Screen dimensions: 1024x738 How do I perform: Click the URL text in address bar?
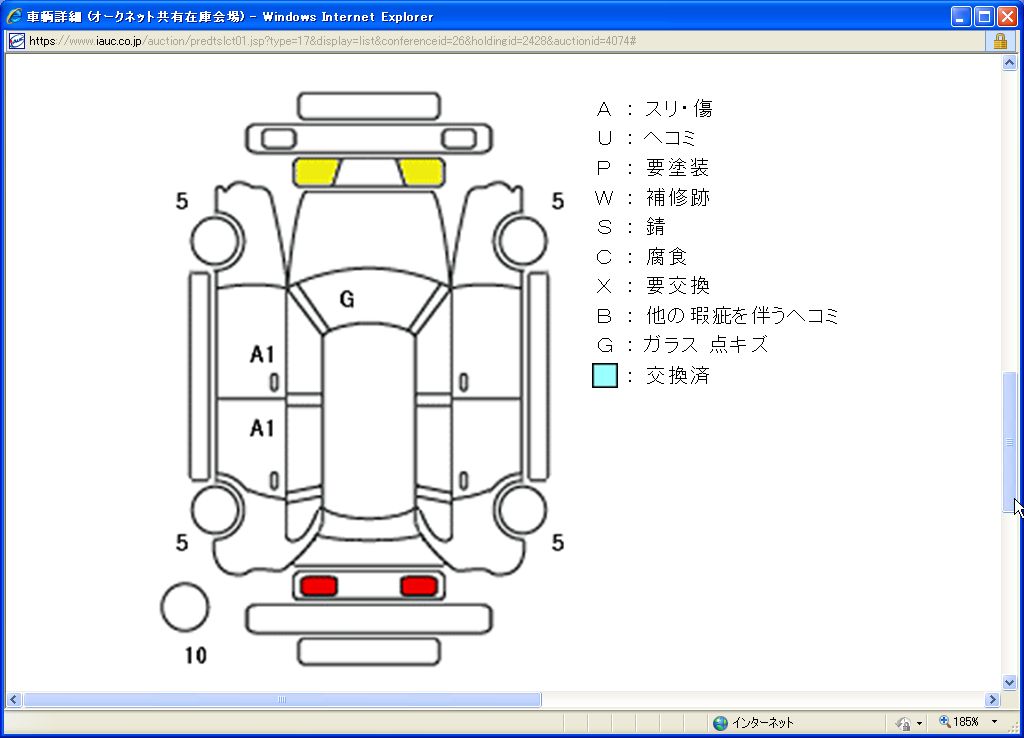(x=330, y=41)
